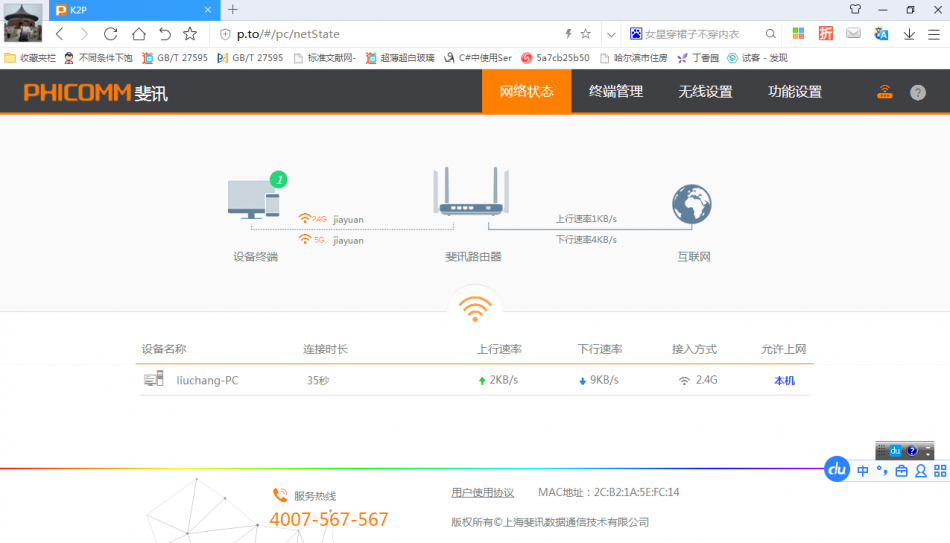Click the skin shirt icon in title bar
950x543 pixels.
click(855, 9)
